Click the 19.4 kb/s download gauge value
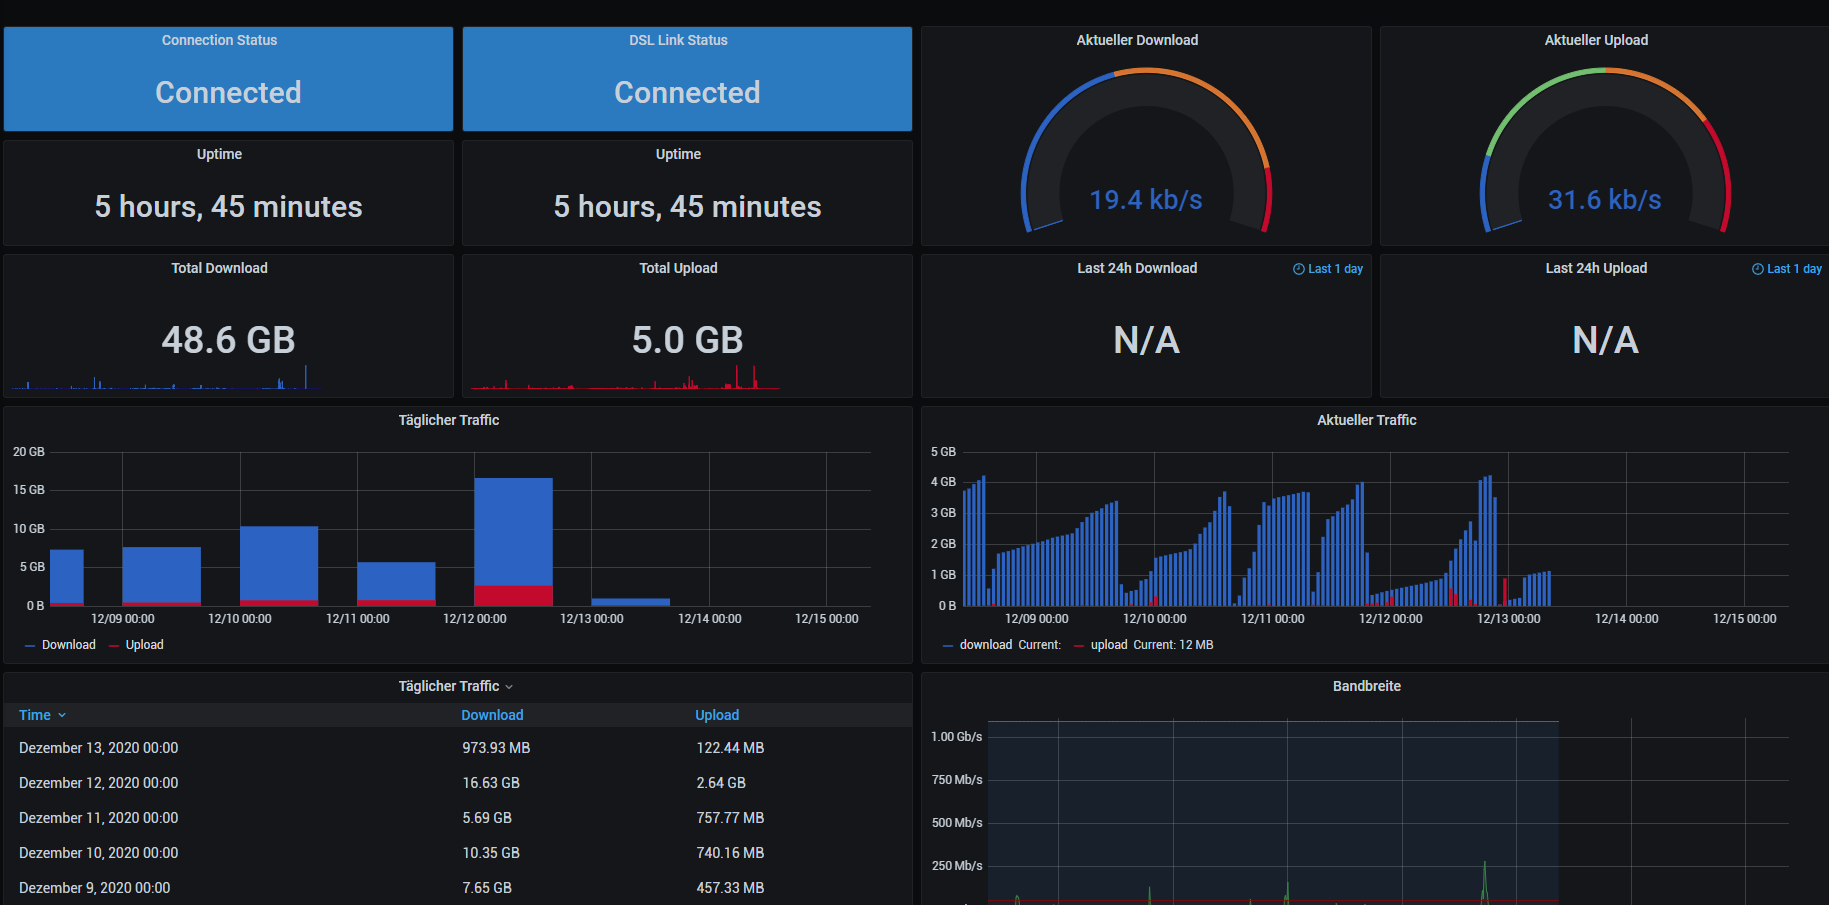The image size is (1829, 905). coord(1146,200)
